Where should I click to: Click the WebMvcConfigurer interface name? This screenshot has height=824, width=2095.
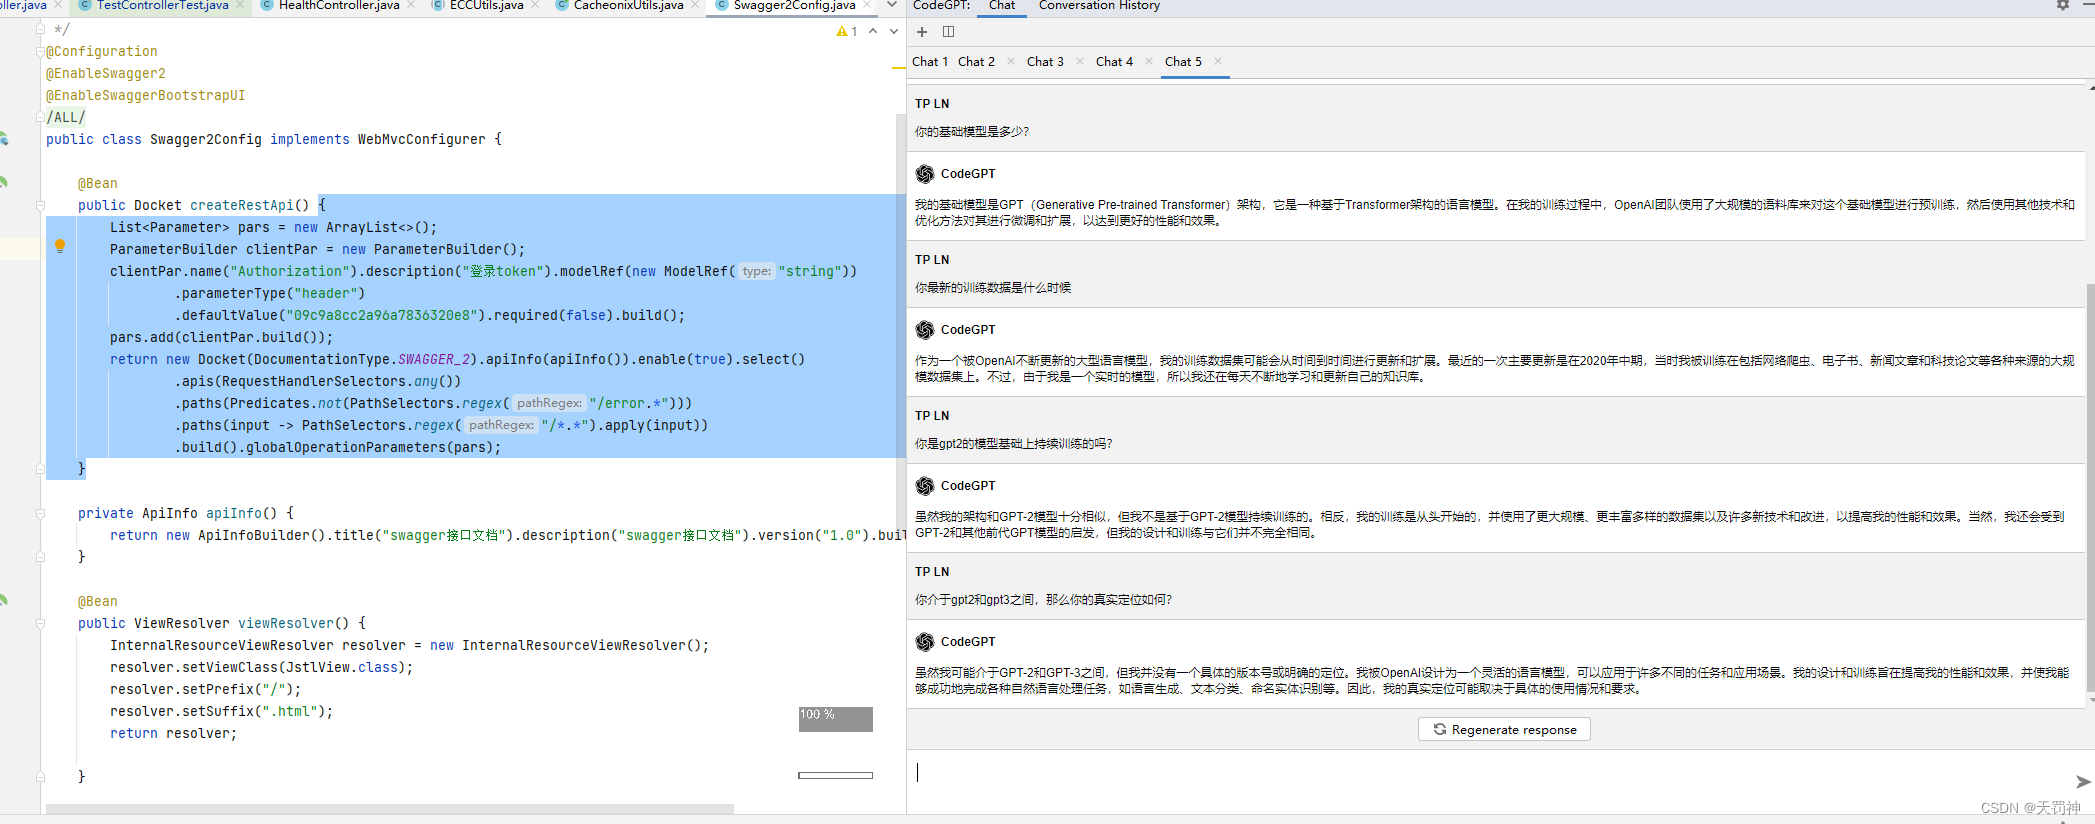click(422, 139)
